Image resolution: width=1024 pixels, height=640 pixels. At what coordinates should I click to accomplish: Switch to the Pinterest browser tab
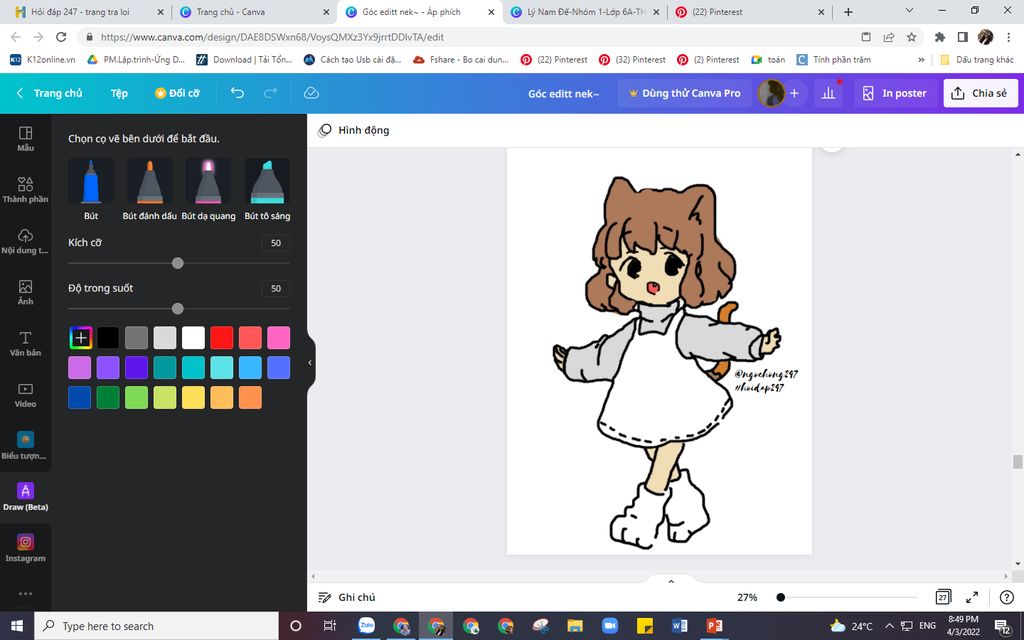[750, 12]
